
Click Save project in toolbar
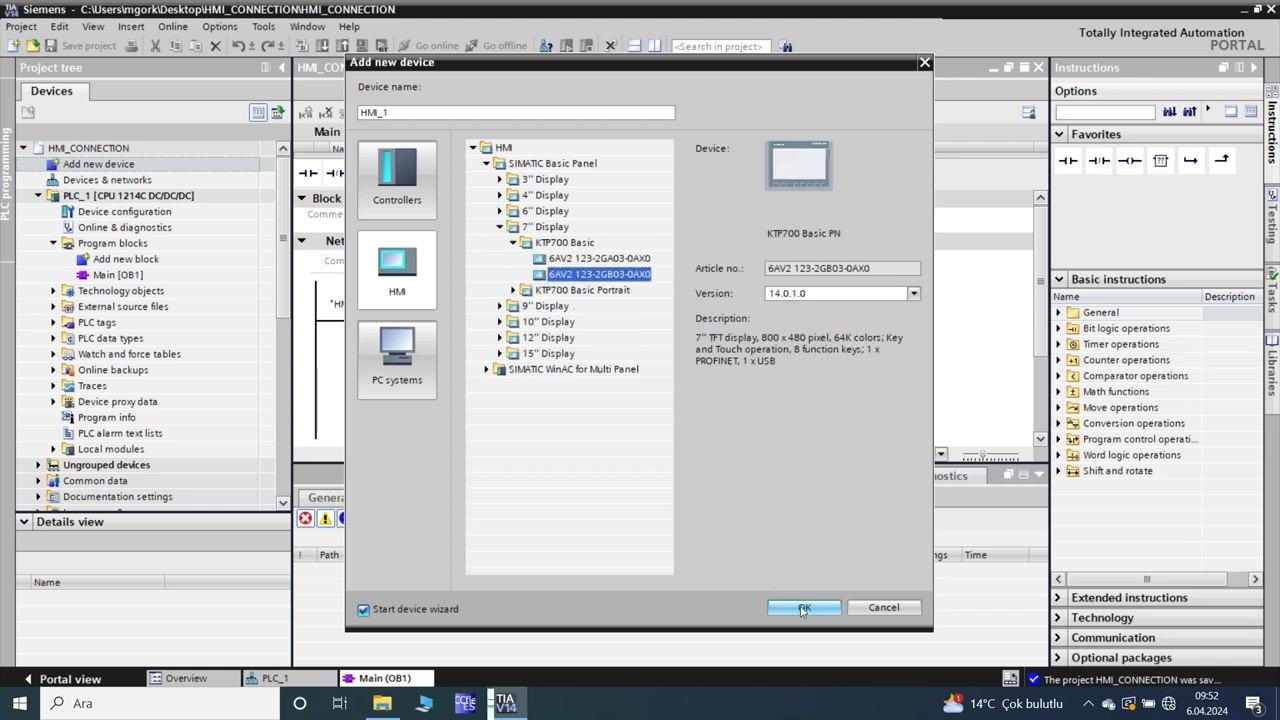[x=80, y=46]
